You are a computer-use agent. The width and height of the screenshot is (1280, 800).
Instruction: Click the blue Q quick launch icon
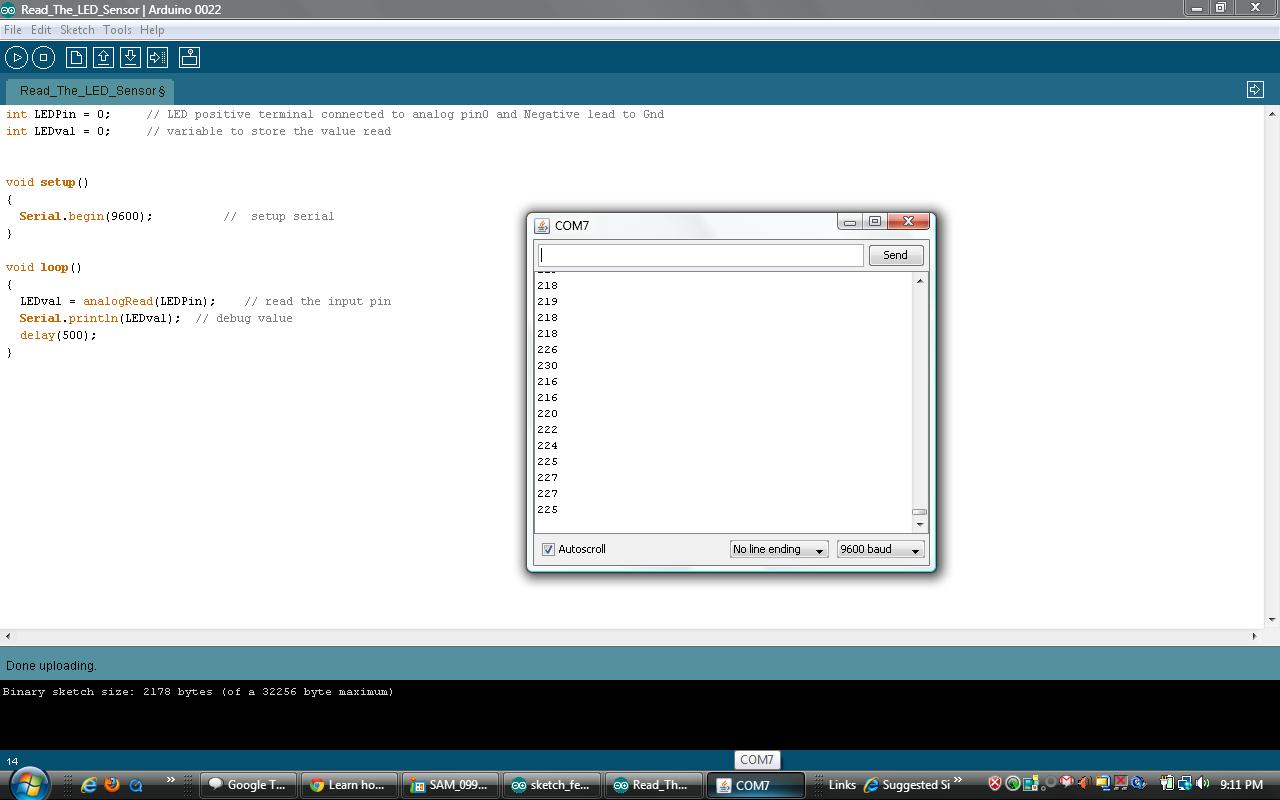click(136, 785)
